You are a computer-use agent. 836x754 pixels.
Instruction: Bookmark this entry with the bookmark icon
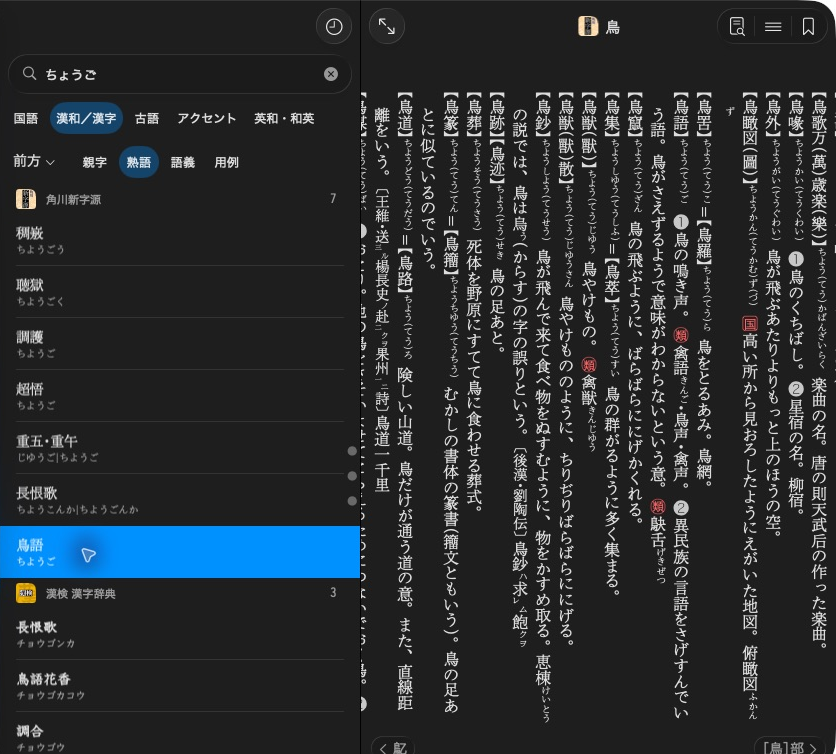point(808,27)
